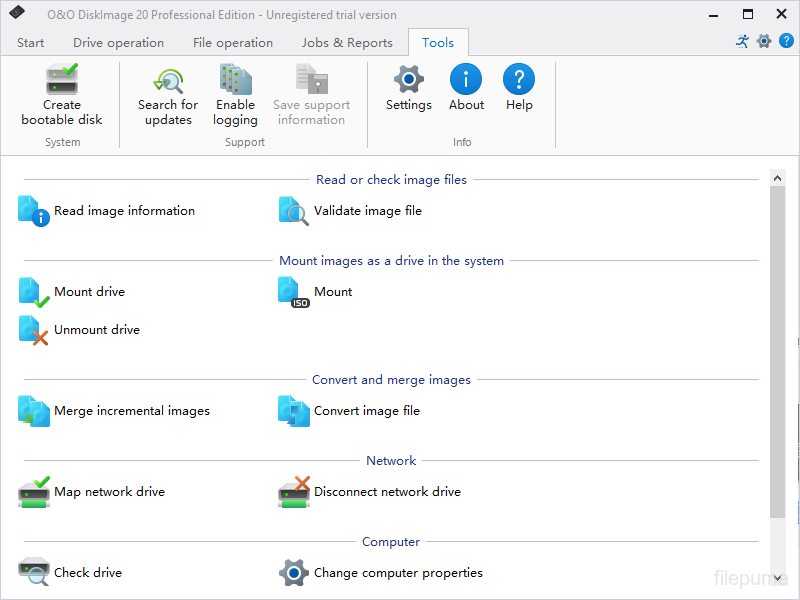Click the Read image information icon
Image resolution: width=800 pixels, height=600 pixels.
34,211
